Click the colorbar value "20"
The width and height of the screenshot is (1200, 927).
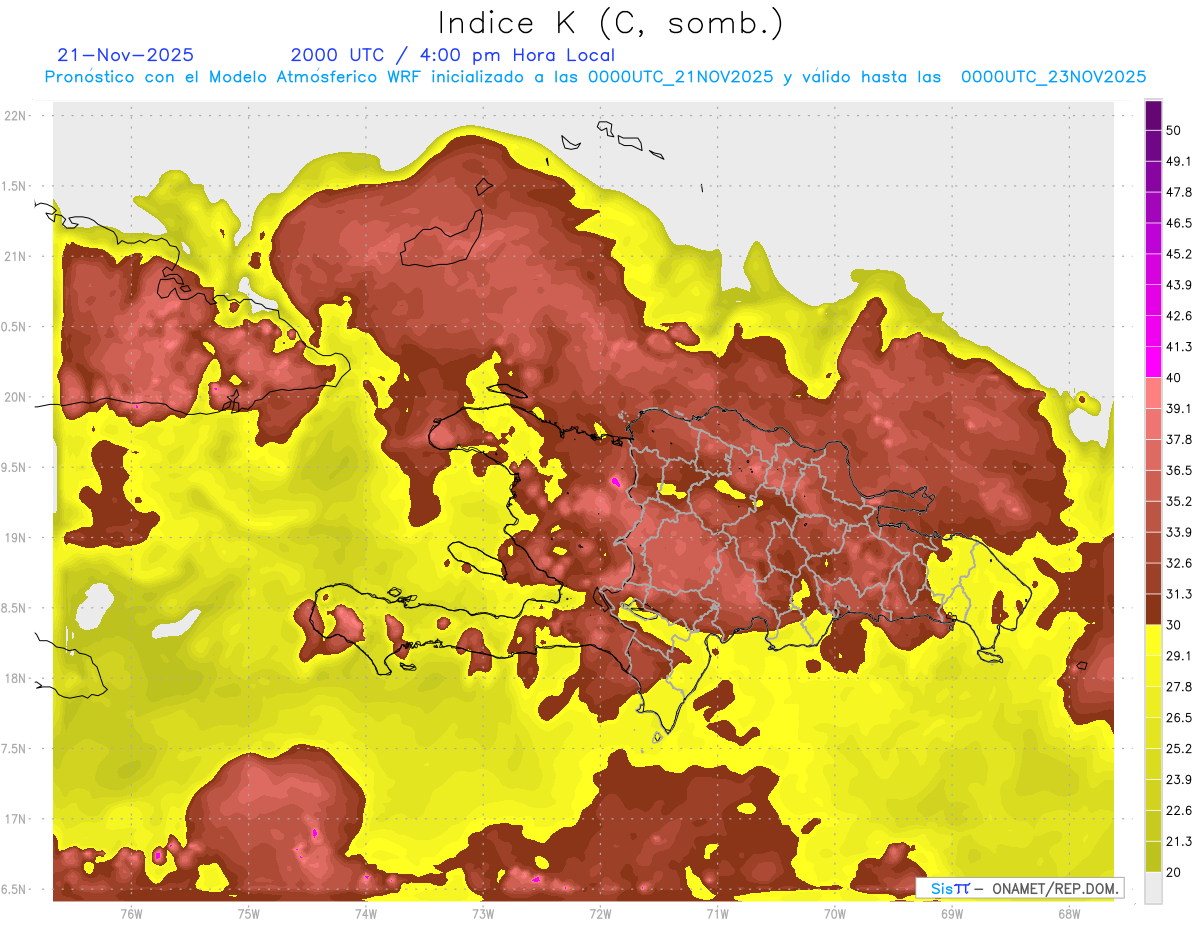[1174, 872]
